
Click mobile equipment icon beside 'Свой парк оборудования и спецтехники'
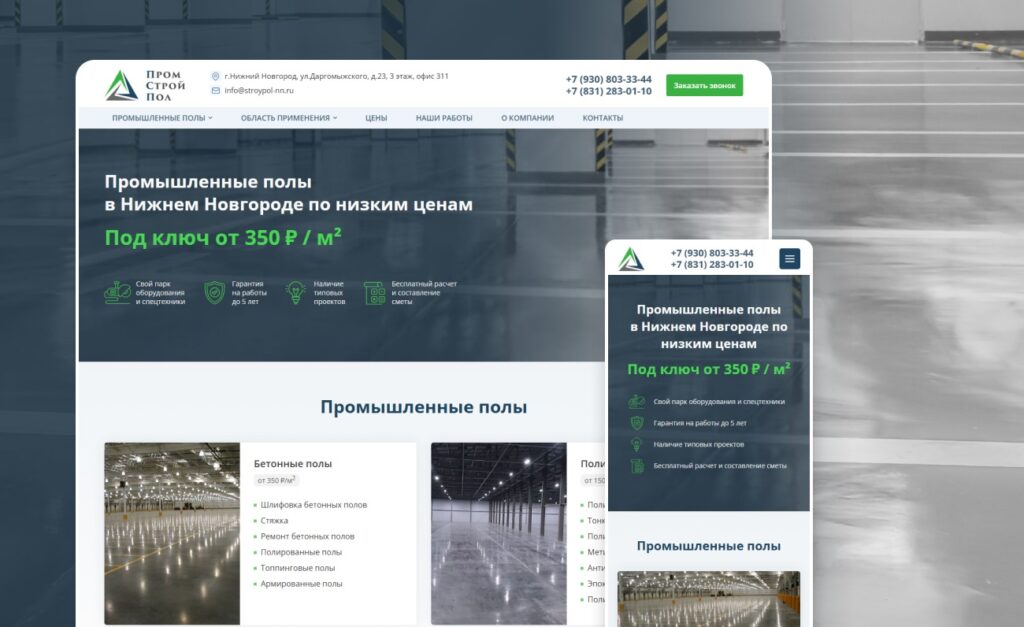pos(637,402)
